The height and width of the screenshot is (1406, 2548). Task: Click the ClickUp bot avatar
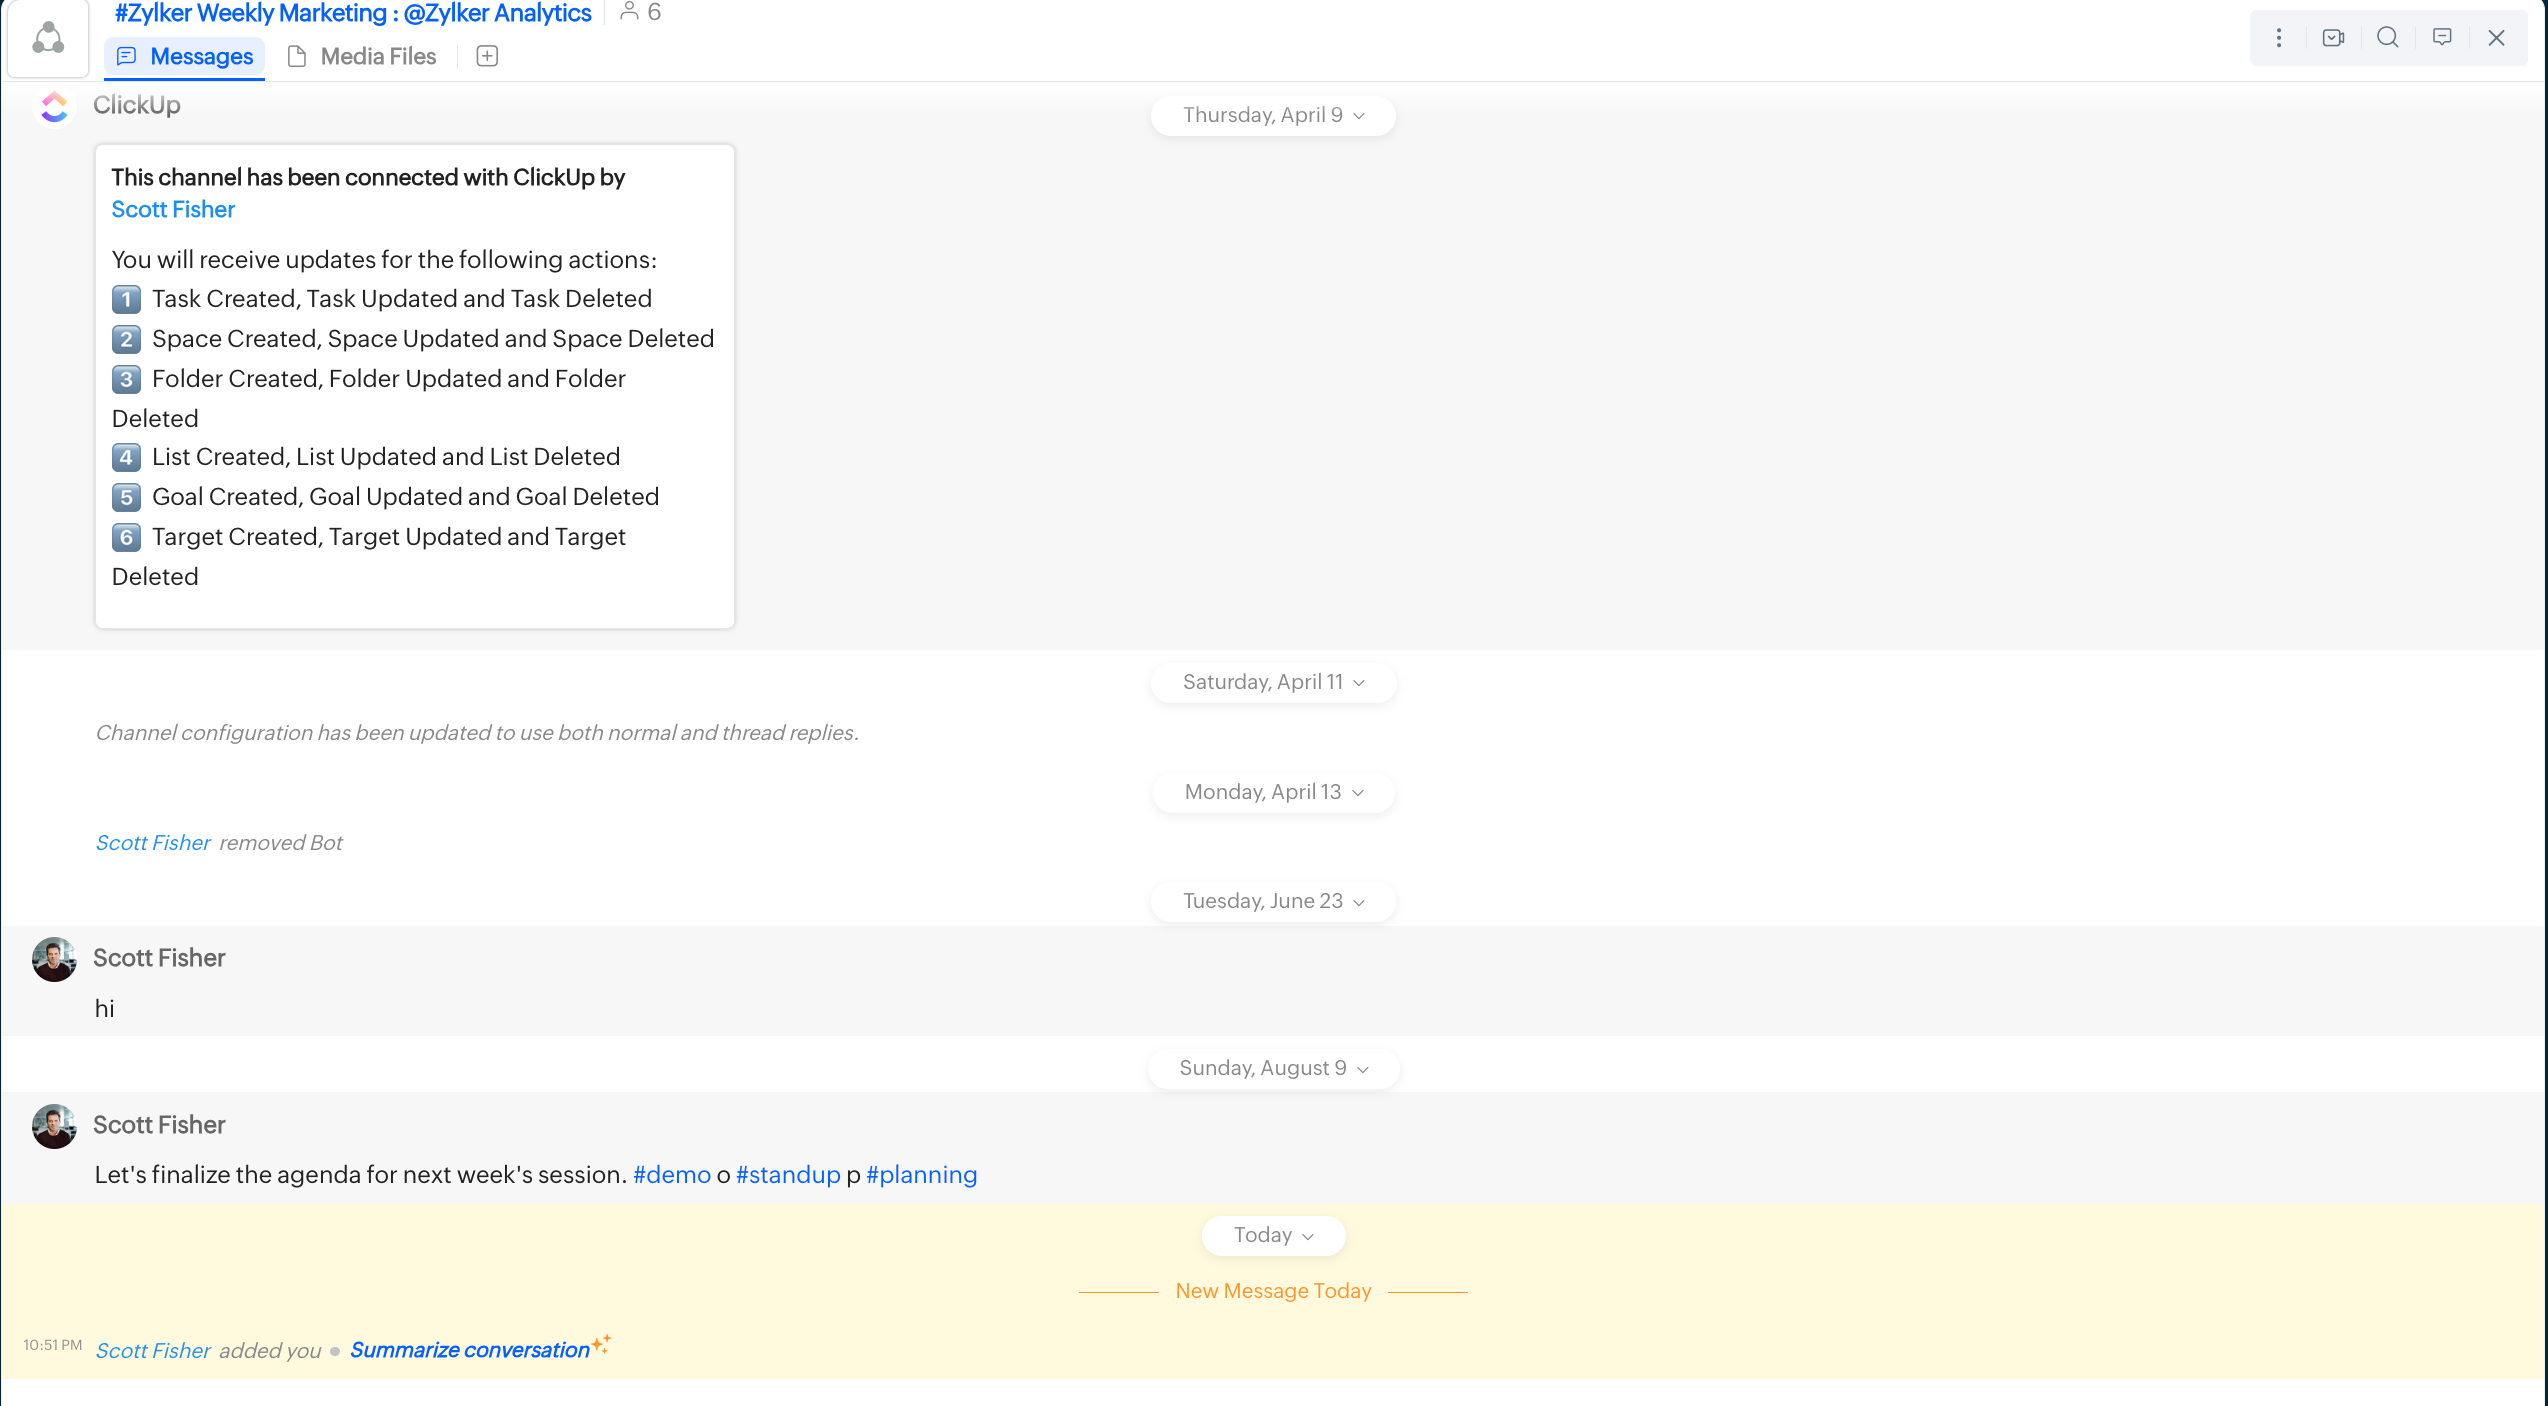tap(54, 106)
